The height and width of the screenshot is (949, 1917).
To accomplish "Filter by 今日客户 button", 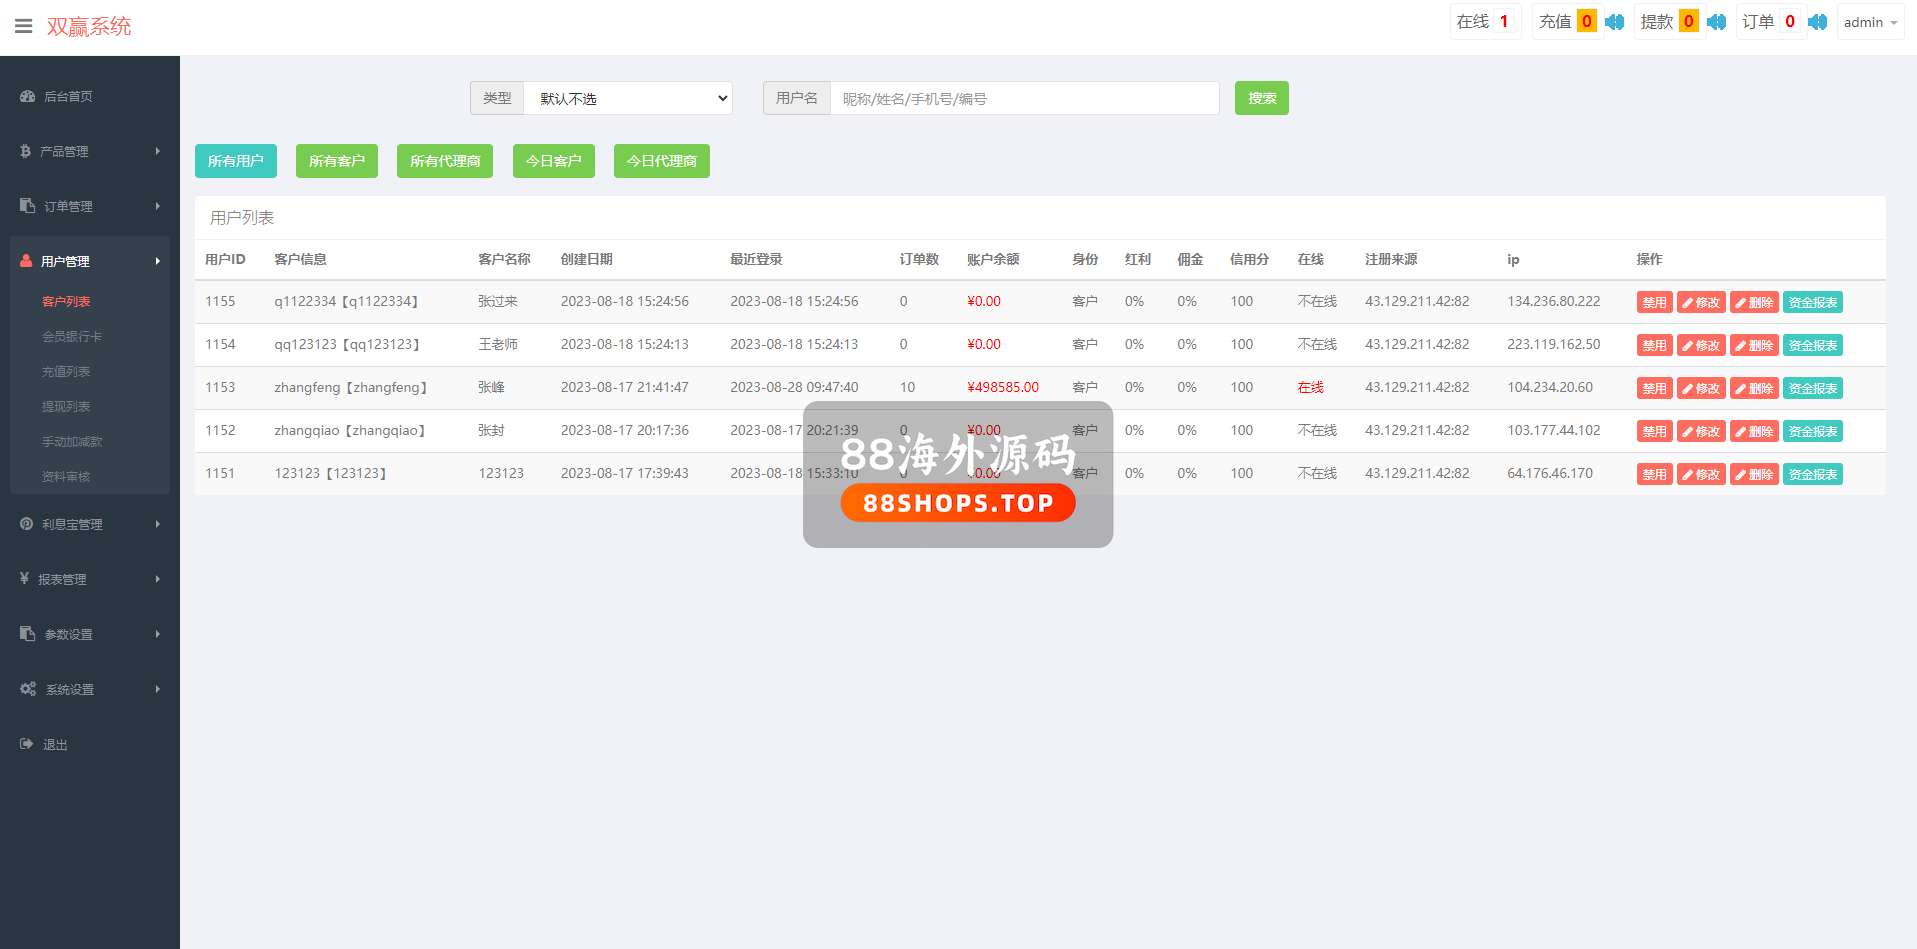I will point(553,161).
